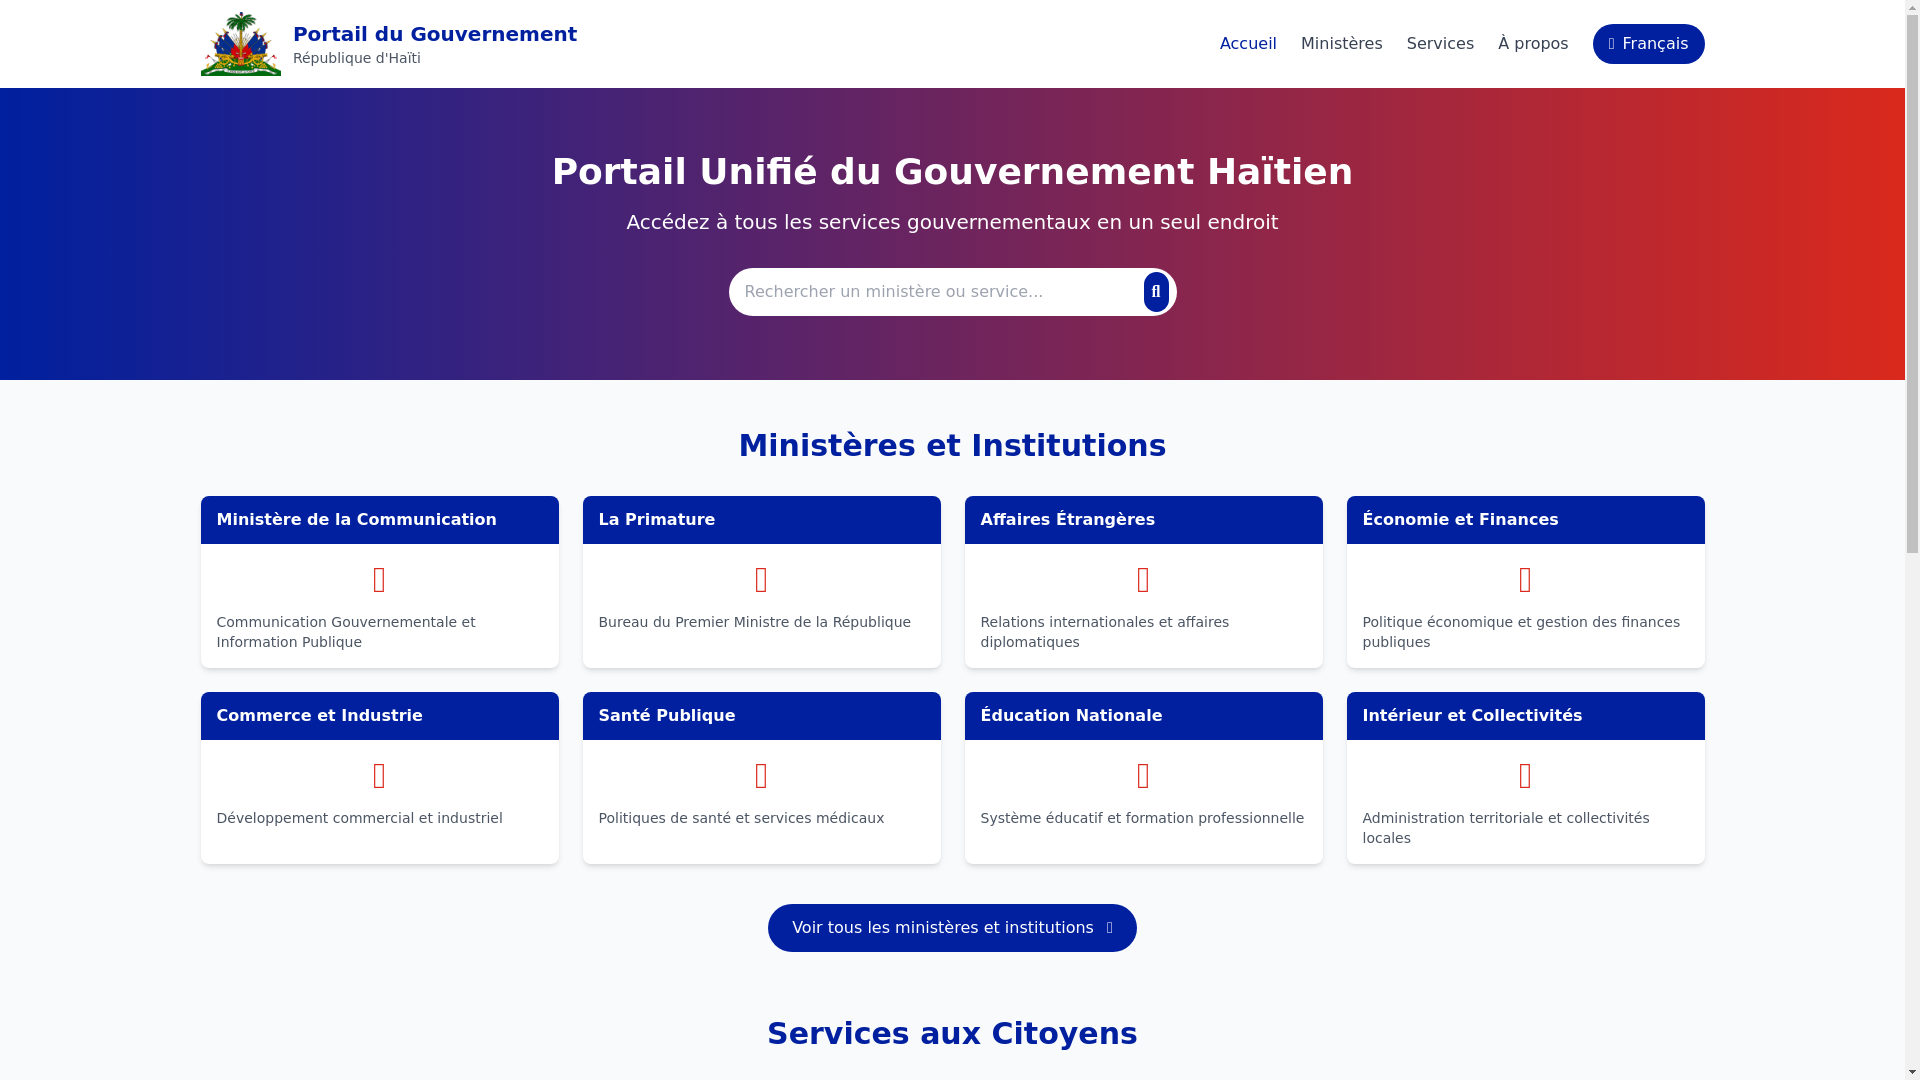
Task: Open Santé Publique card header
Action: 761,716
